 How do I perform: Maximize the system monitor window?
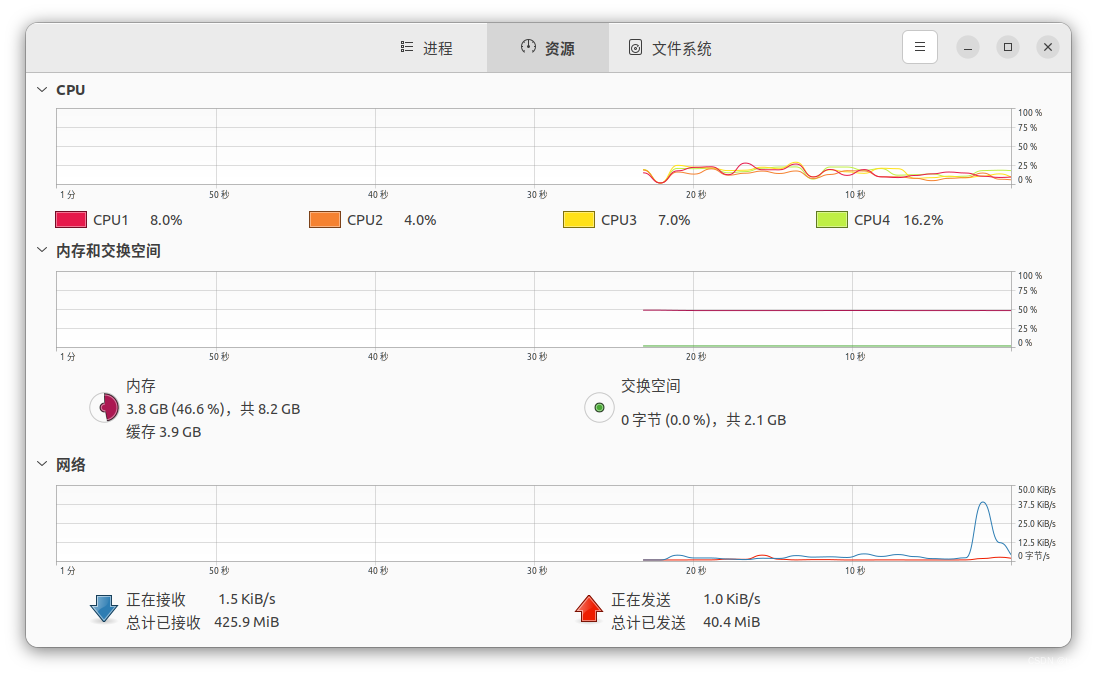(1008, 47)
